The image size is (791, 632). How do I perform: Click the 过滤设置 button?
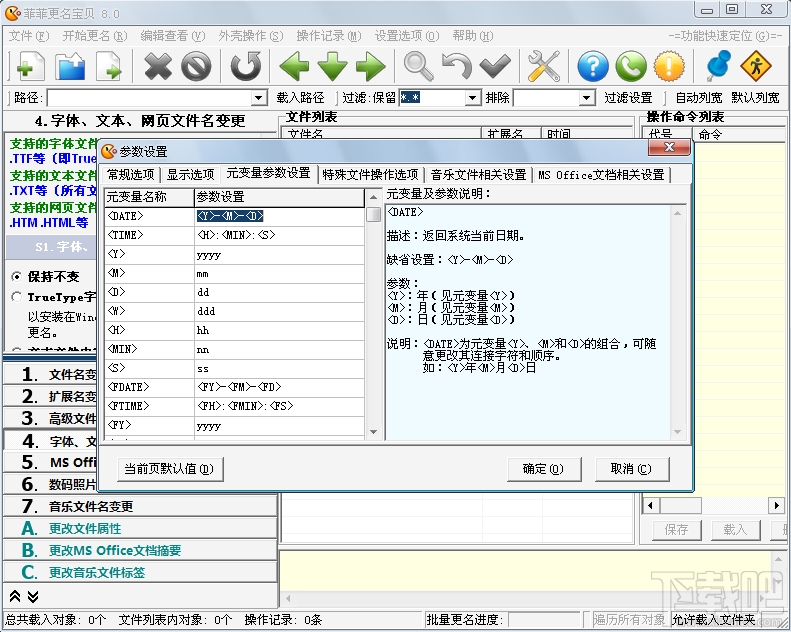(x=629, y=97)
